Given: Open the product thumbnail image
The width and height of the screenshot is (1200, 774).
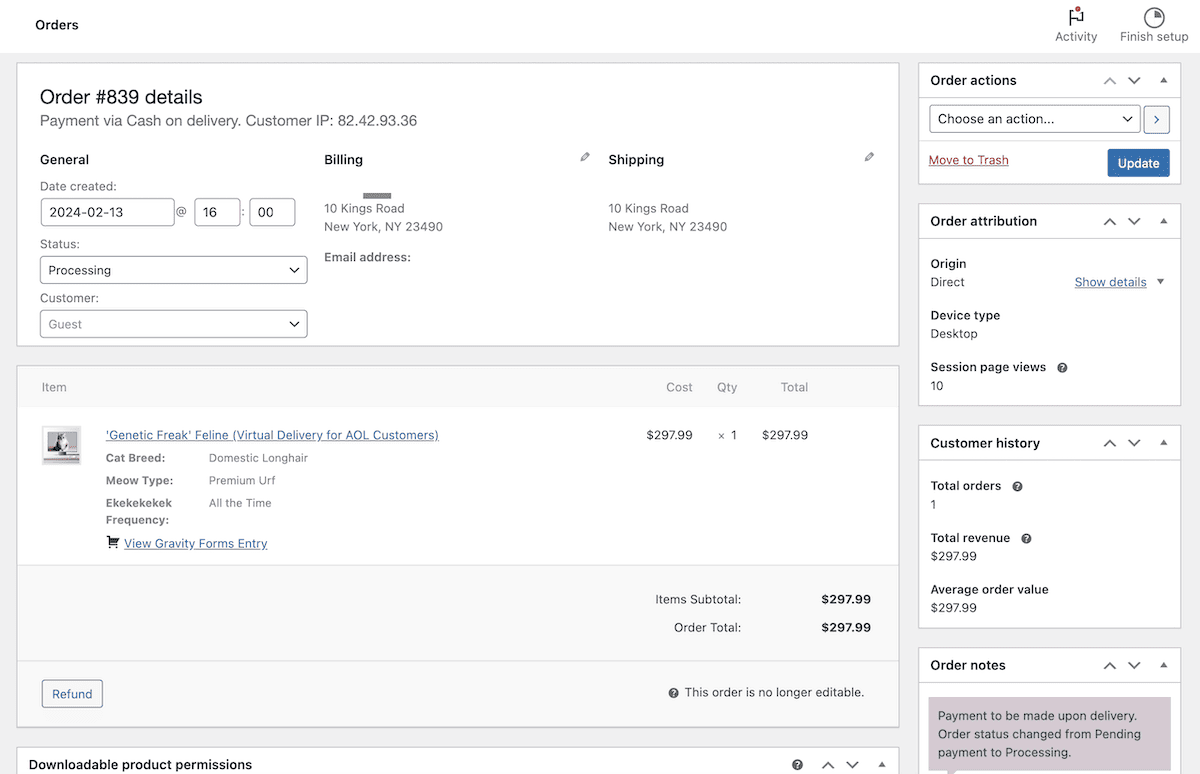Looking at the screenshot, I should (x=61, y=445).
